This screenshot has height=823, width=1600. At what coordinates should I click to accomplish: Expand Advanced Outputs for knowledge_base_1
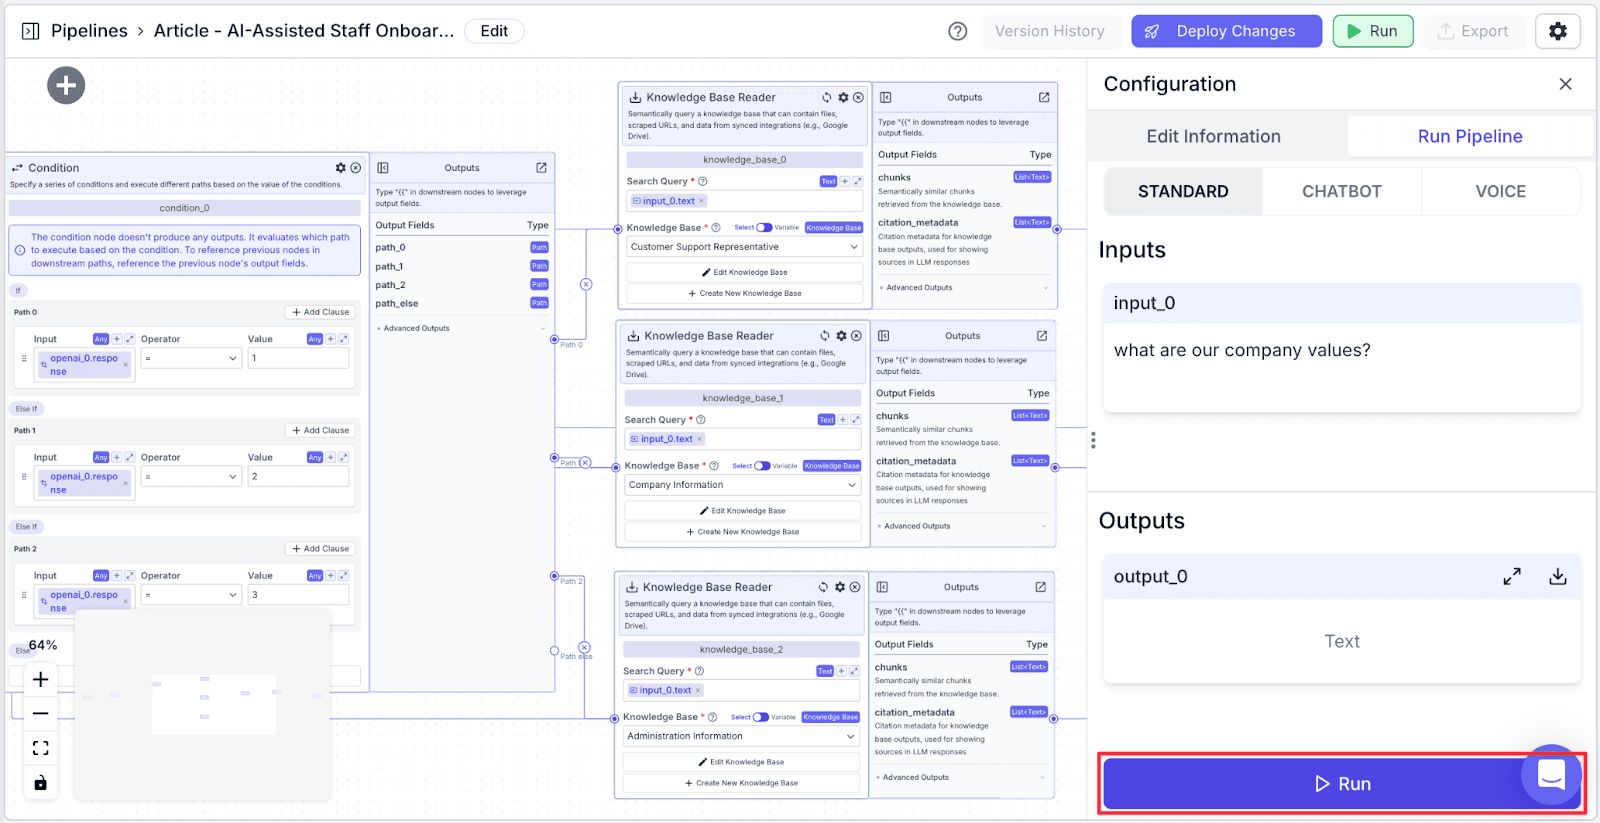(x=962, y=526)
